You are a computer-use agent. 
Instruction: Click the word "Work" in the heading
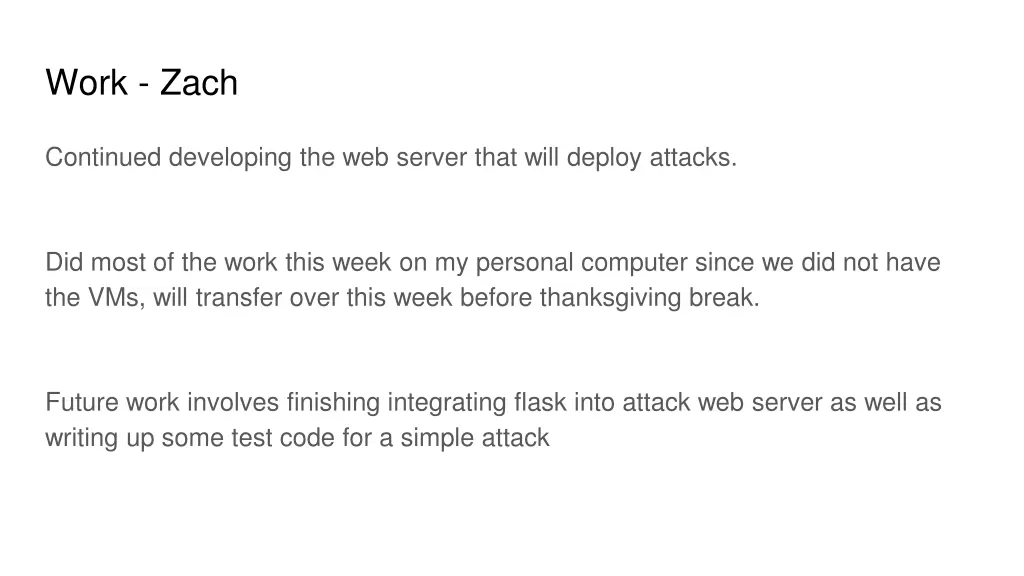point(87,83)
